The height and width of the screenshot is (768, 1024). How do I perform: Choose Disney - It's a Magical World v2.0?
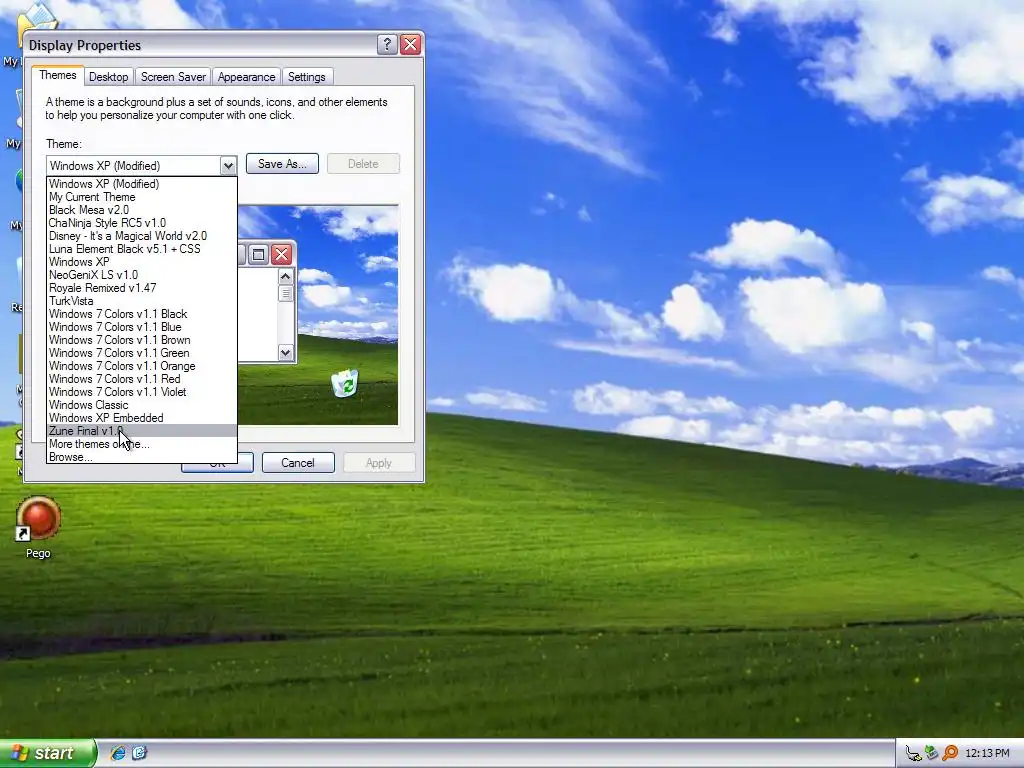142,236
